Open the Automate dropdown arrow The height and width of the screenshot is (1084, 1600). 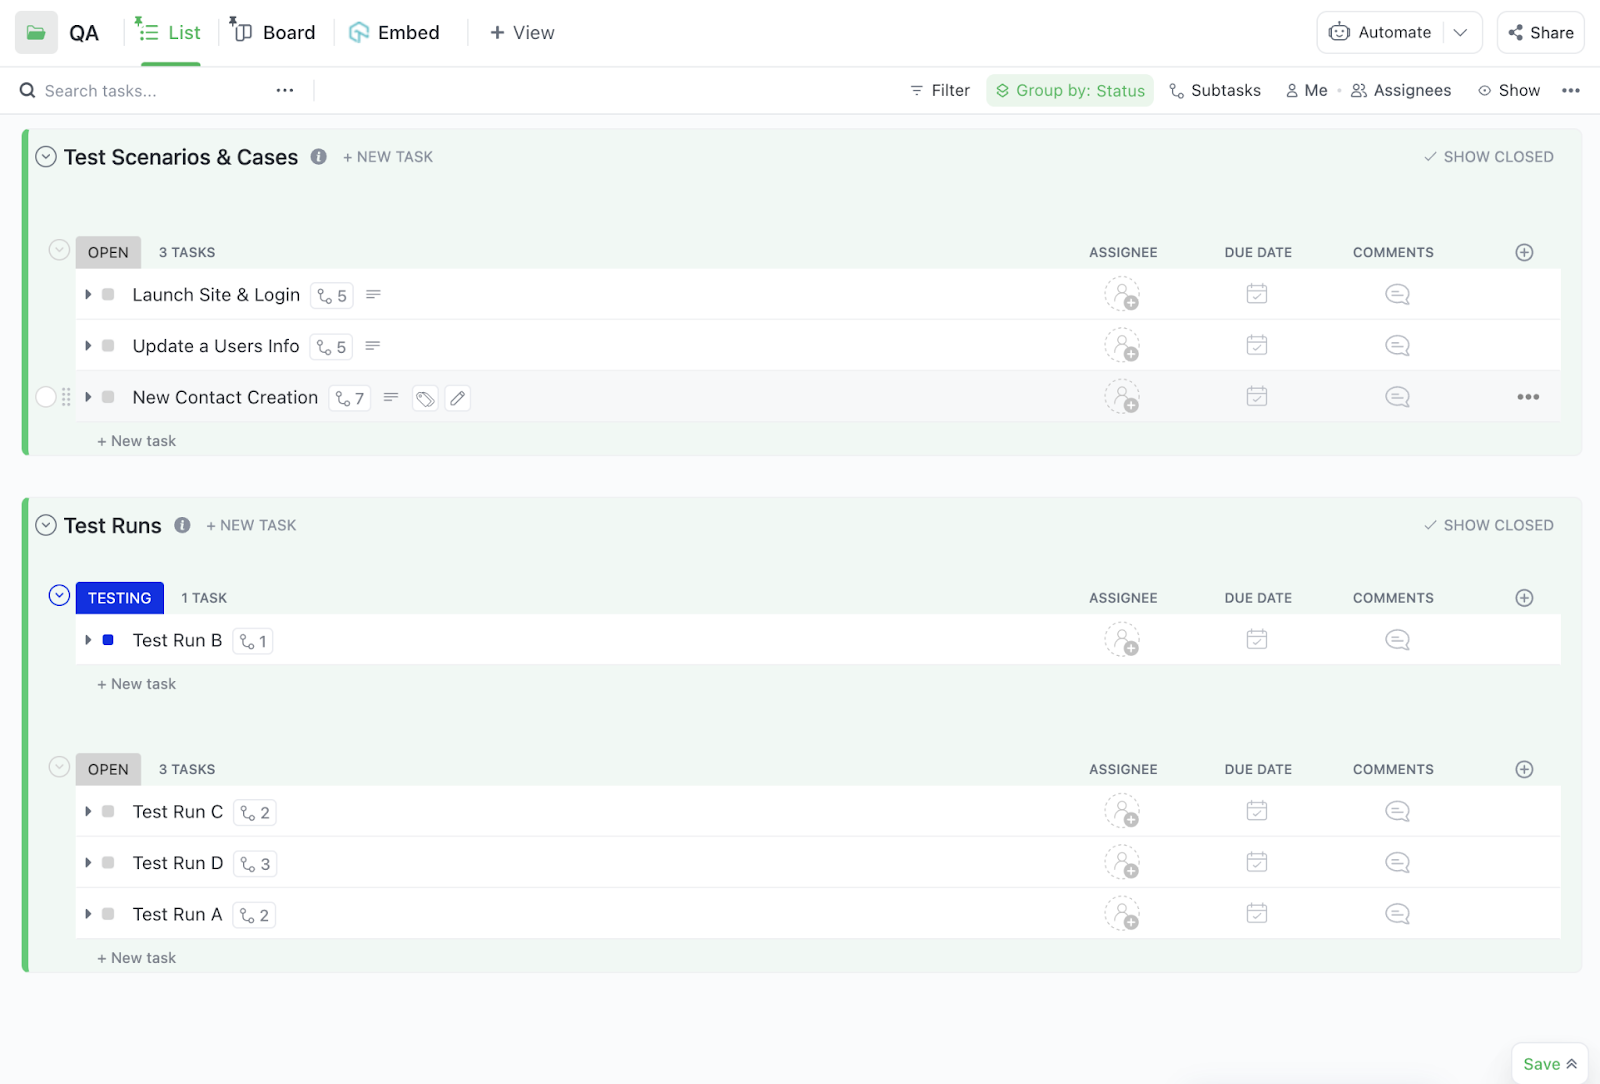tap(1461, 33)
